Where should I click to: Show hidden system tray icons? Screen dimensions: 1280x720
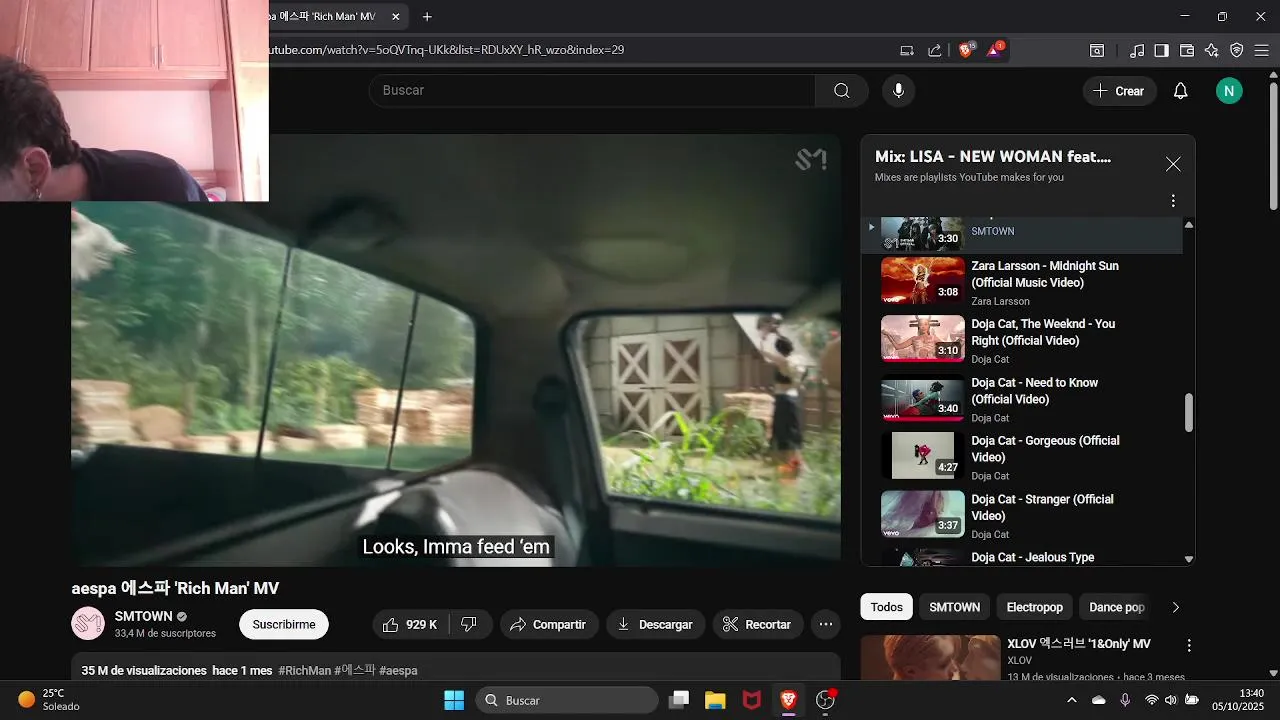point(1072,700)
